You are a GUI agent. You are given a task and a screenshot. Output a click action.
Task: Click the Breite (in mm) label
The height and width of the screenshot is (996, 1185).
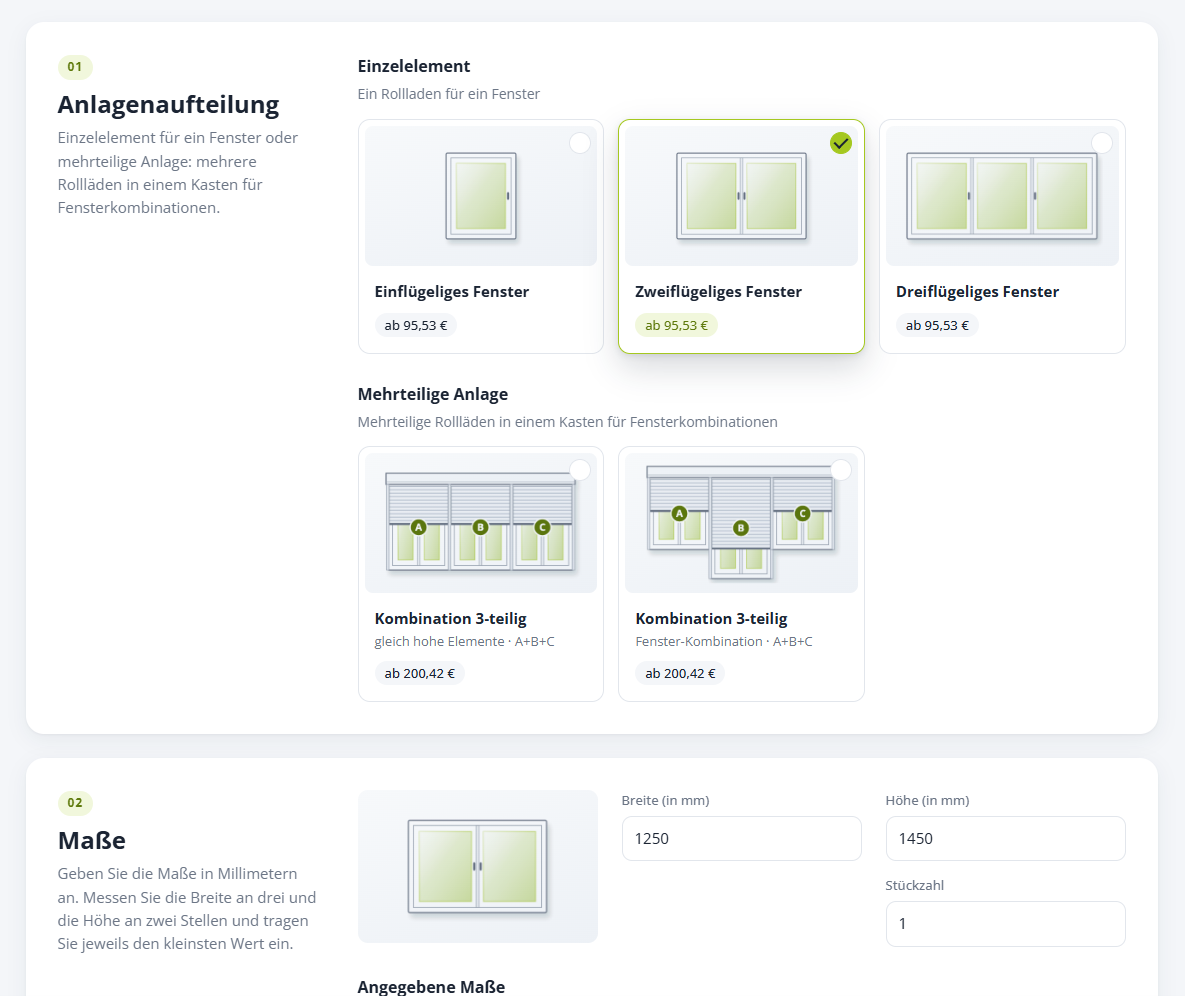click(665, 800)
